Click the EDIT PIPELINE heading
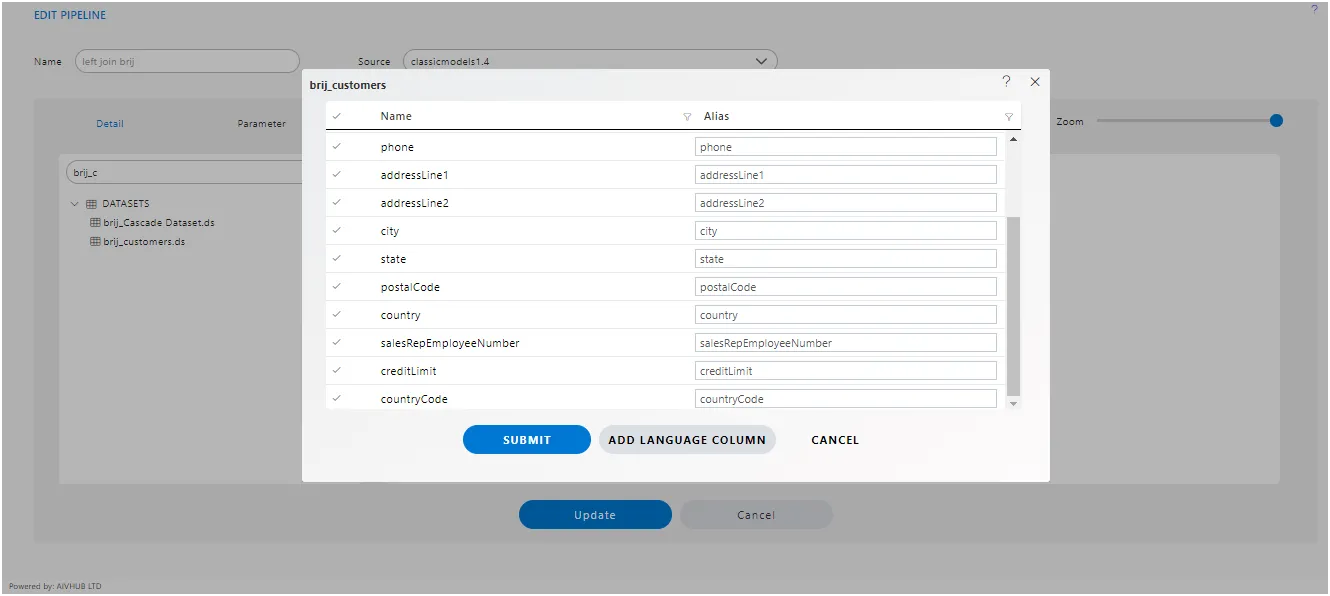This screenshot has width=1330, height=596. (70, 15)
